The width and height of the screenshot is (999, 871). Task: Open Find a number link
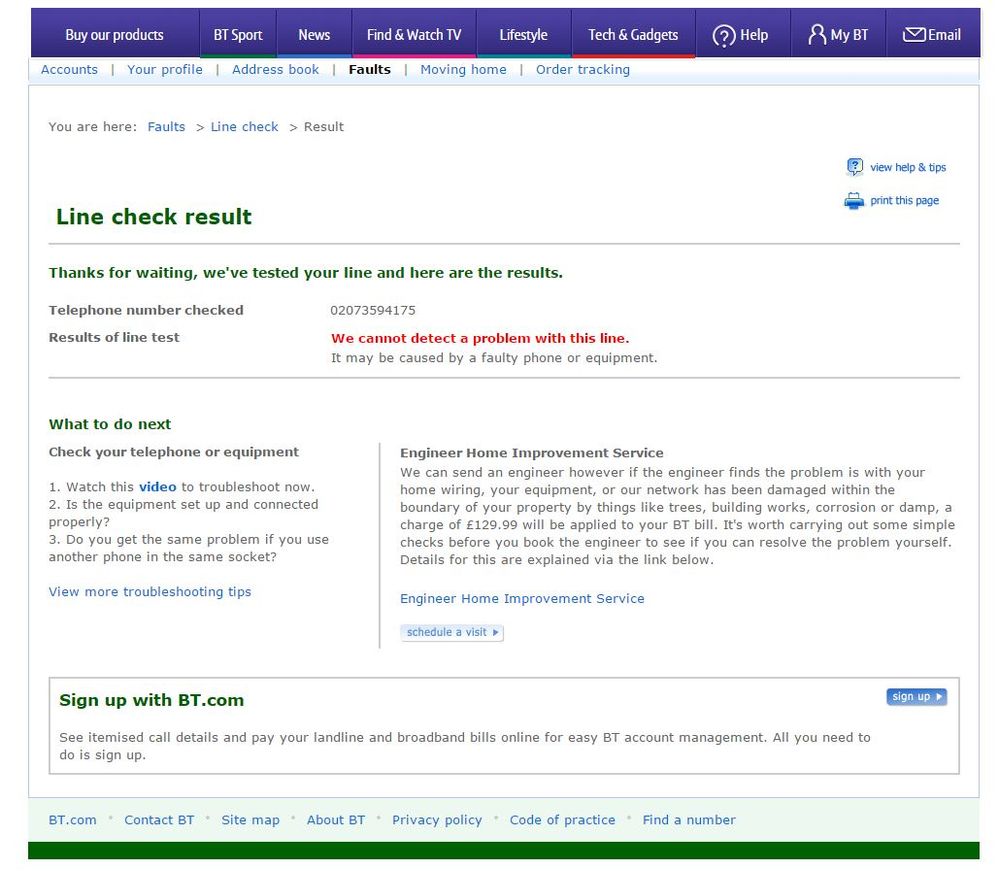[x=689, y=820]
